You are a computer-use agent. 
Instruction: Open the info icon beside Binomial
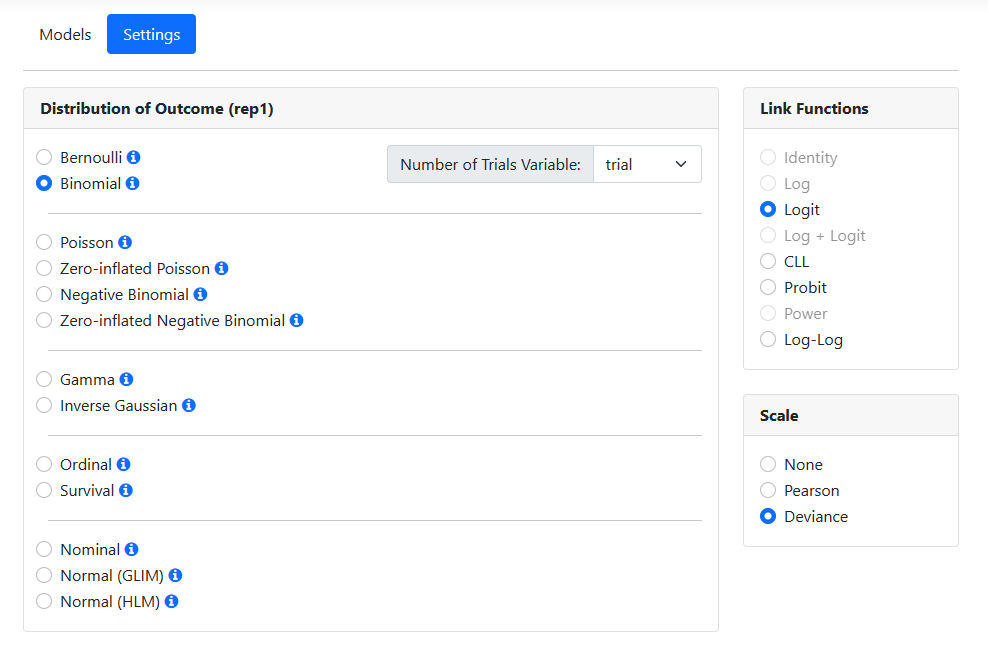tap(133, 184)
